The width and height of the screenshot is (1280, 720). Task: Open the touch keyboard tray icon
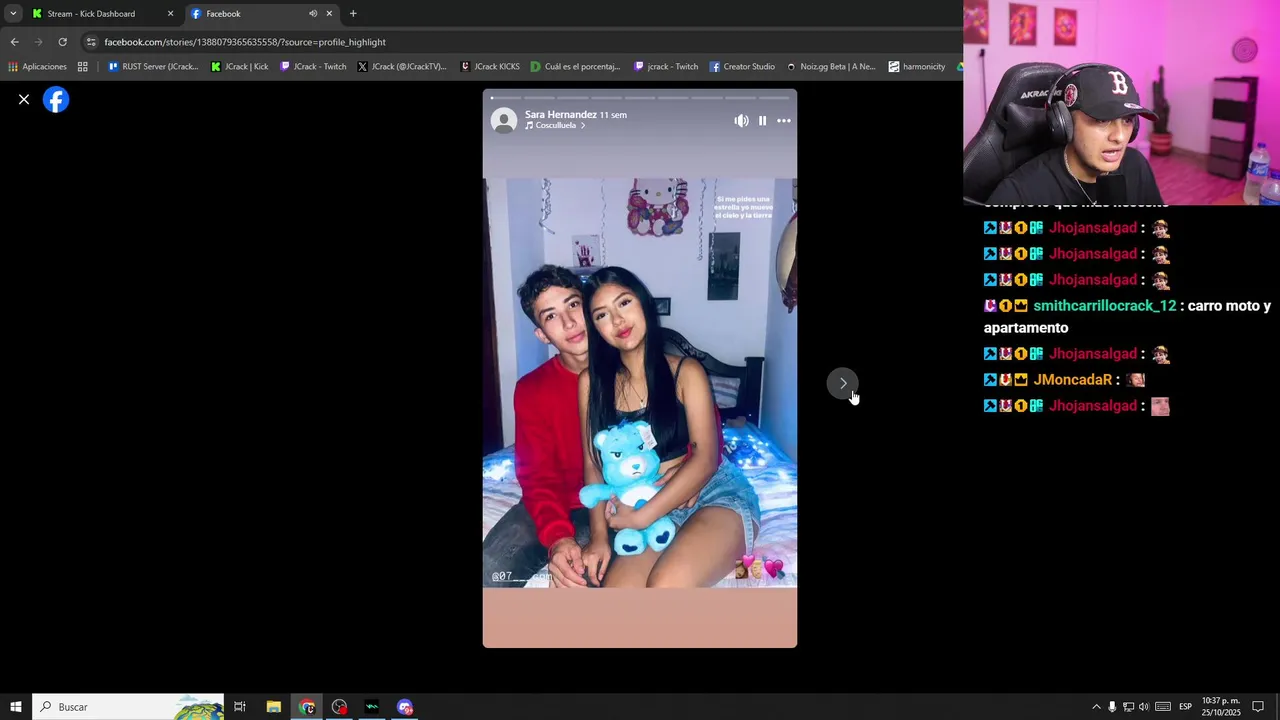(1163, 707)
